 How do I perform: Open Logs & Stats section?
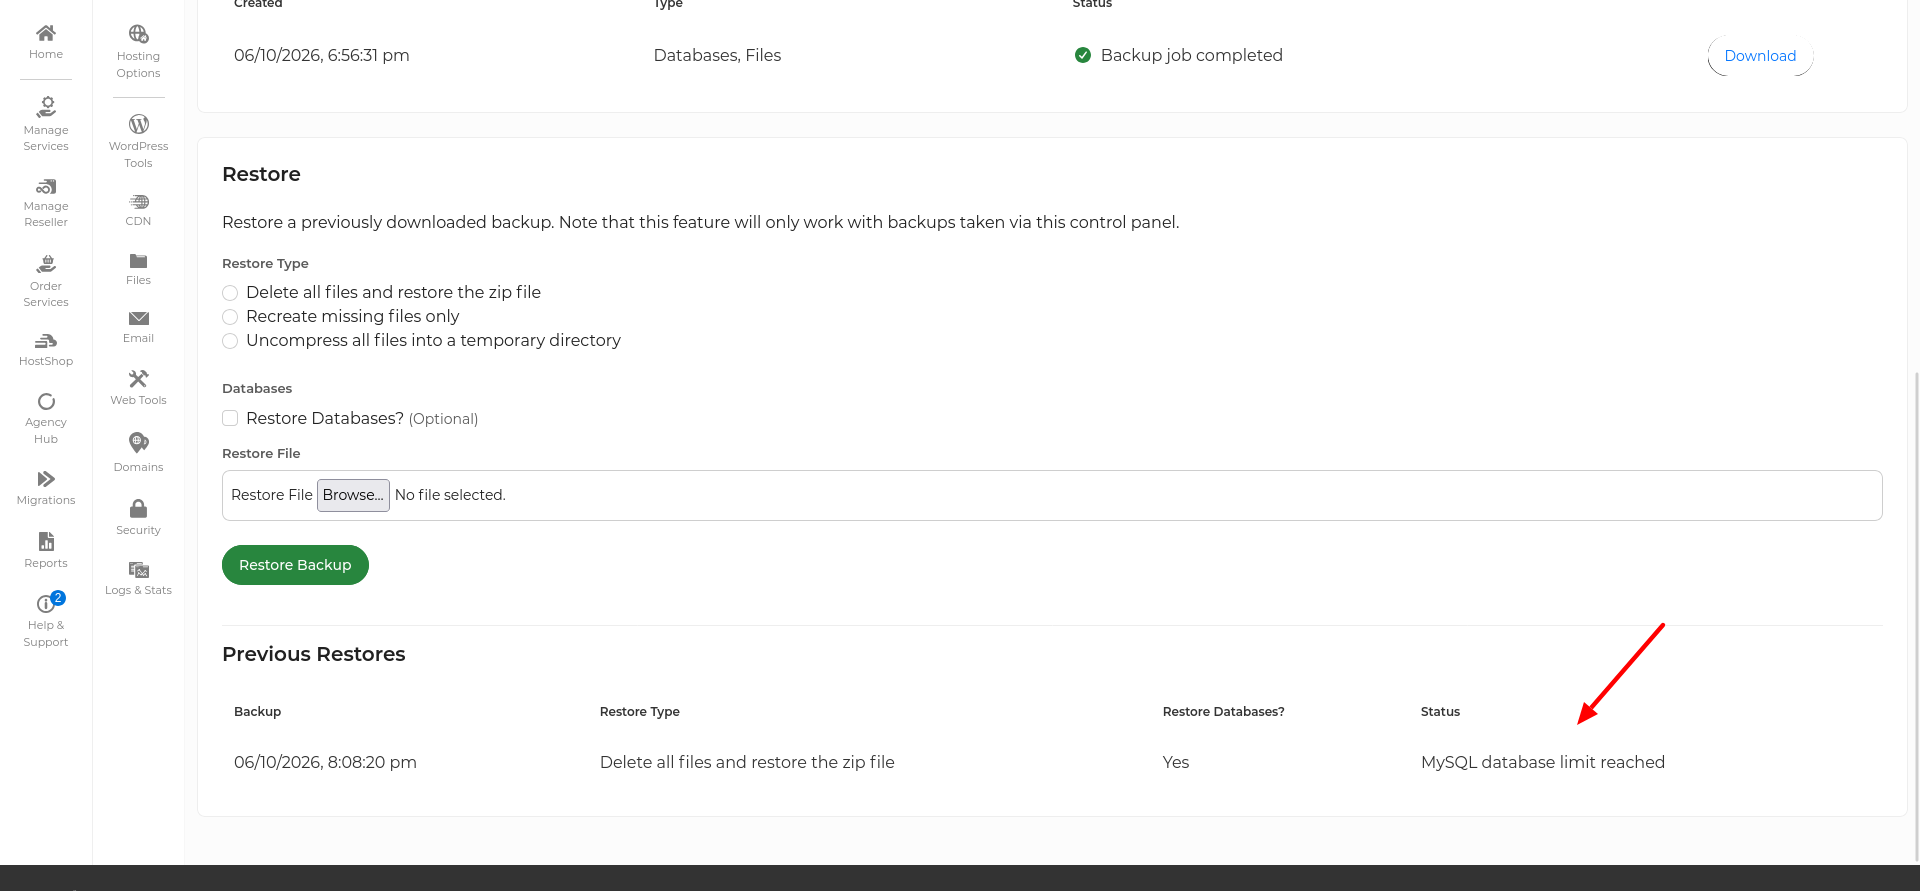tap(138, 578)
